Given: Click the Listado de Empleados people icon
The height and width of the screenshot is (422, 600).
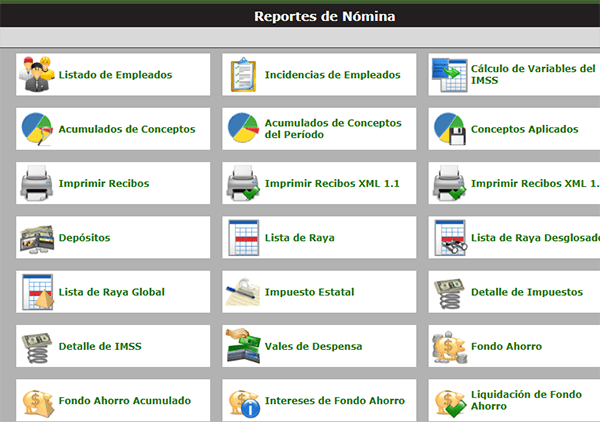Looking at the screenshot, I should click(x=38, y=75).
